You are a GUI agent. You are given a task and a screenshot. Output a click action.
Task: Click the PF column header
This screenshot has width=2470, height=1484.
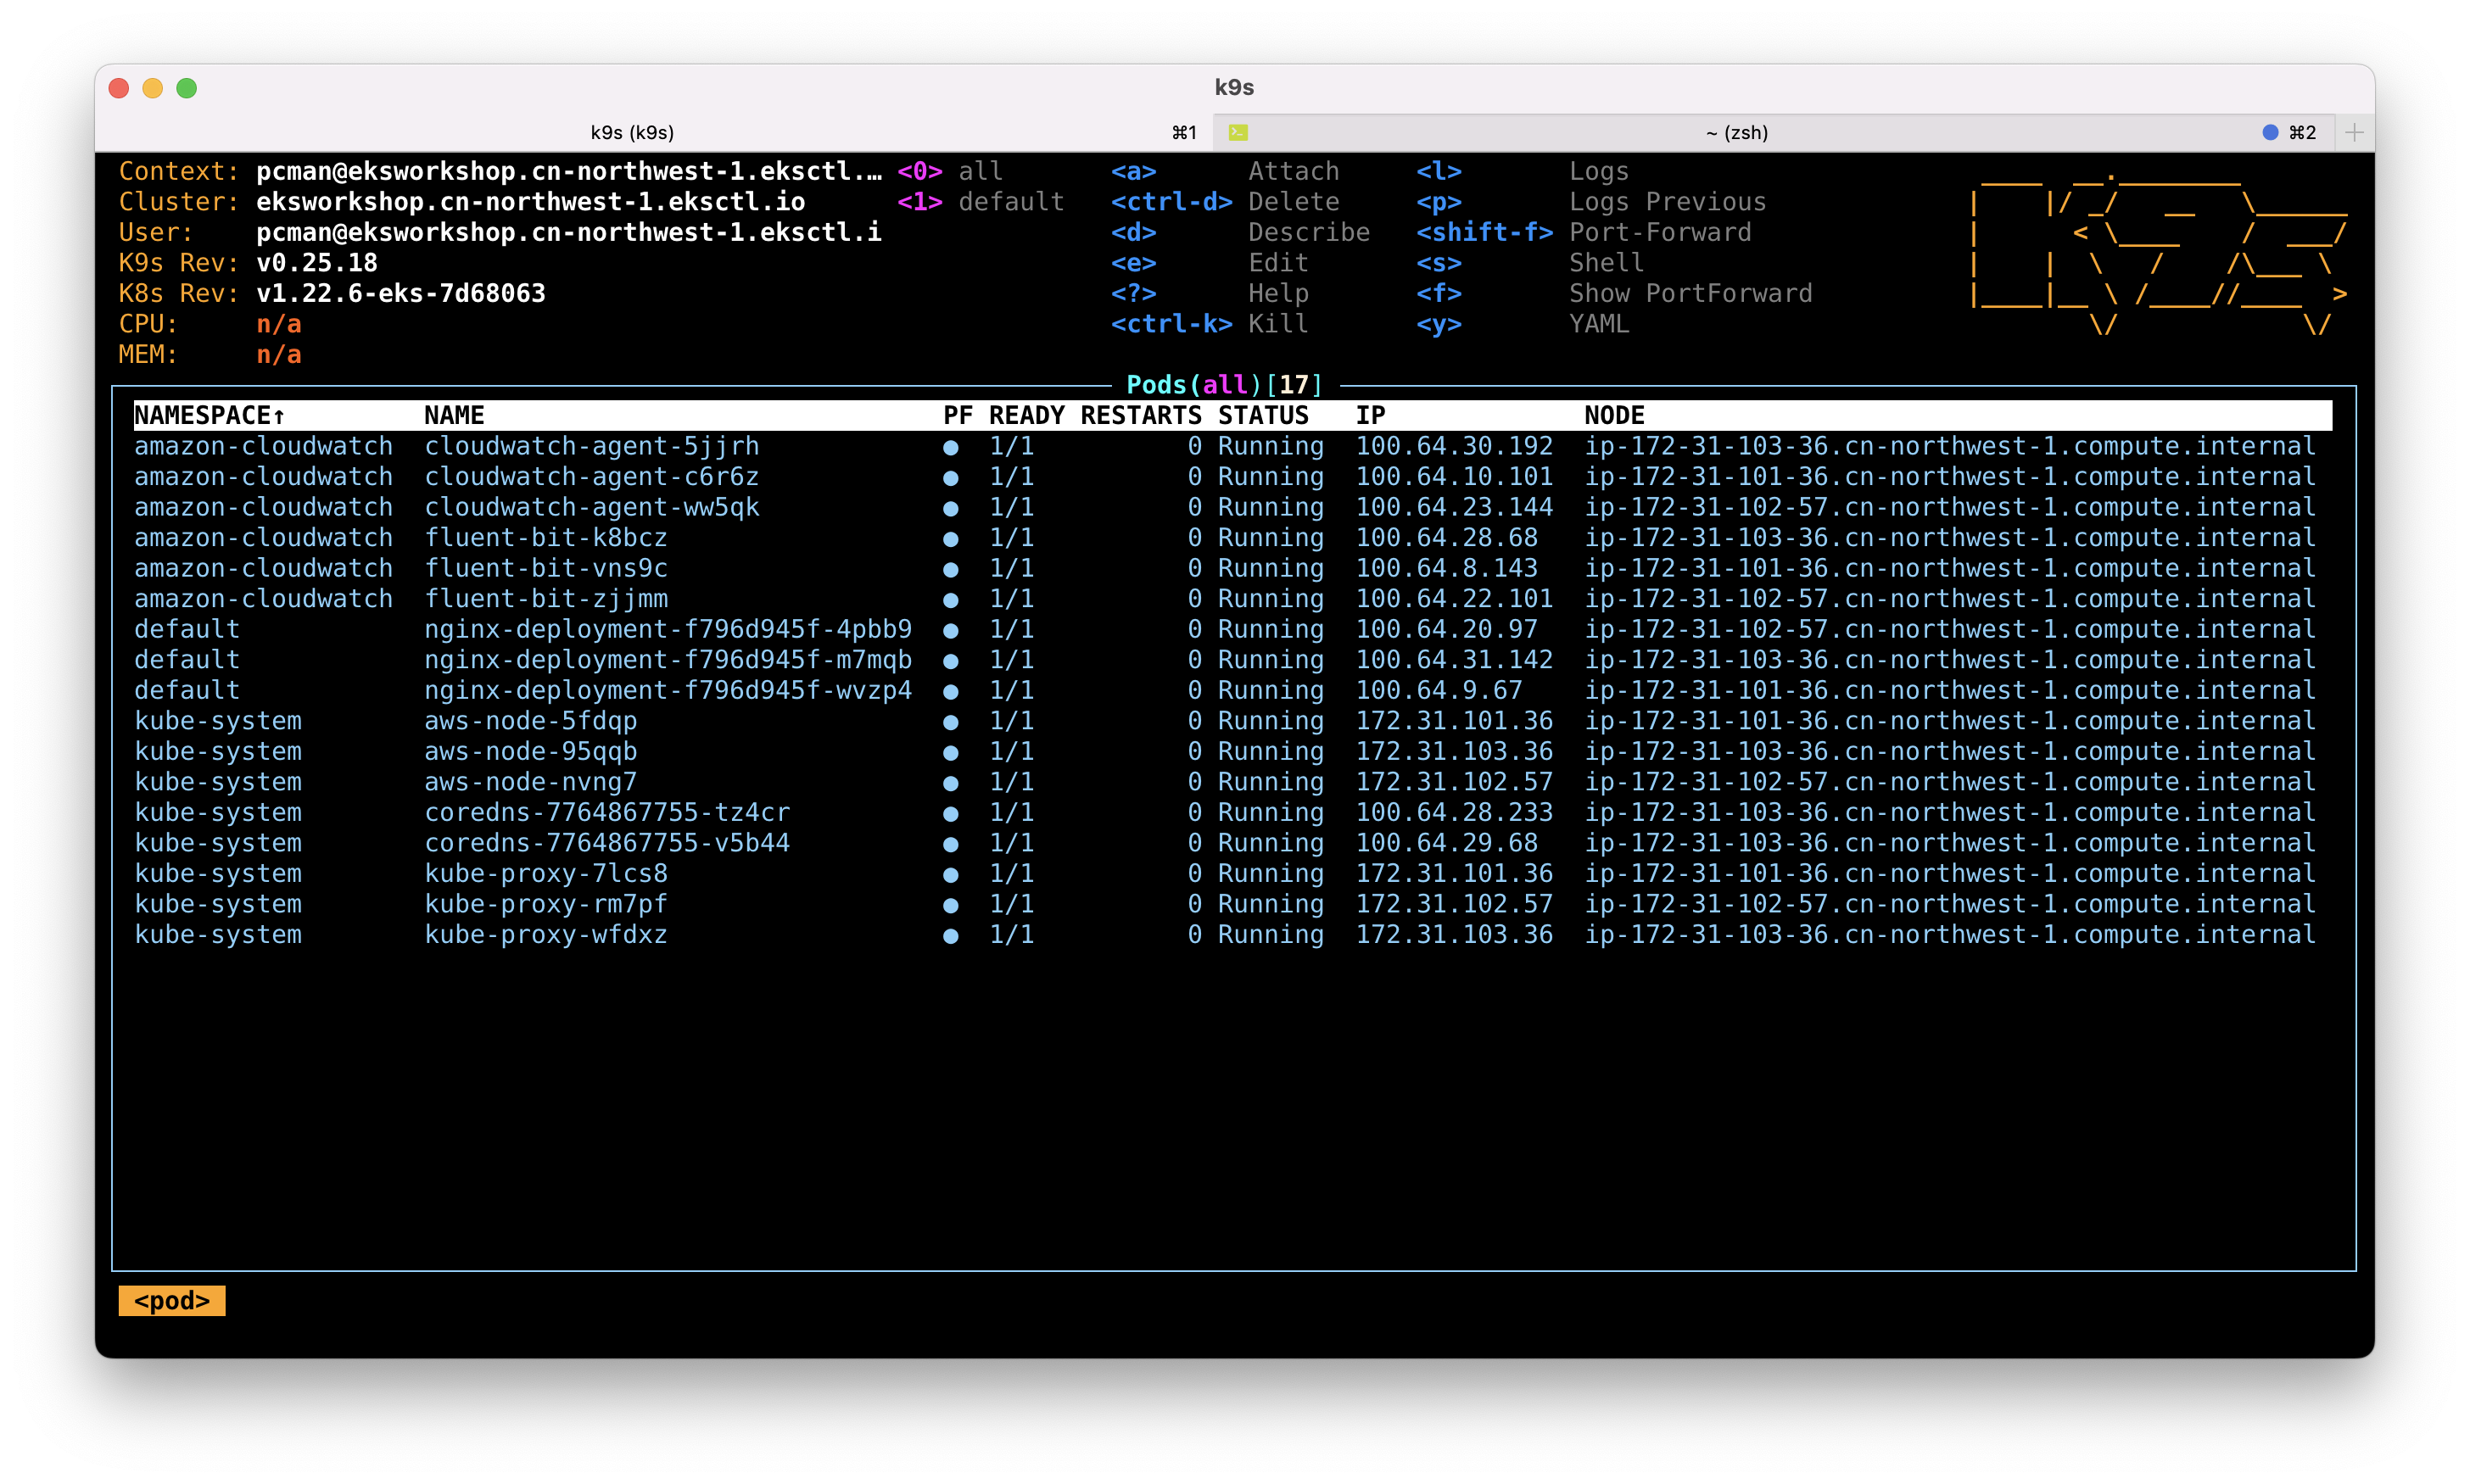click(x=958, y=415)
